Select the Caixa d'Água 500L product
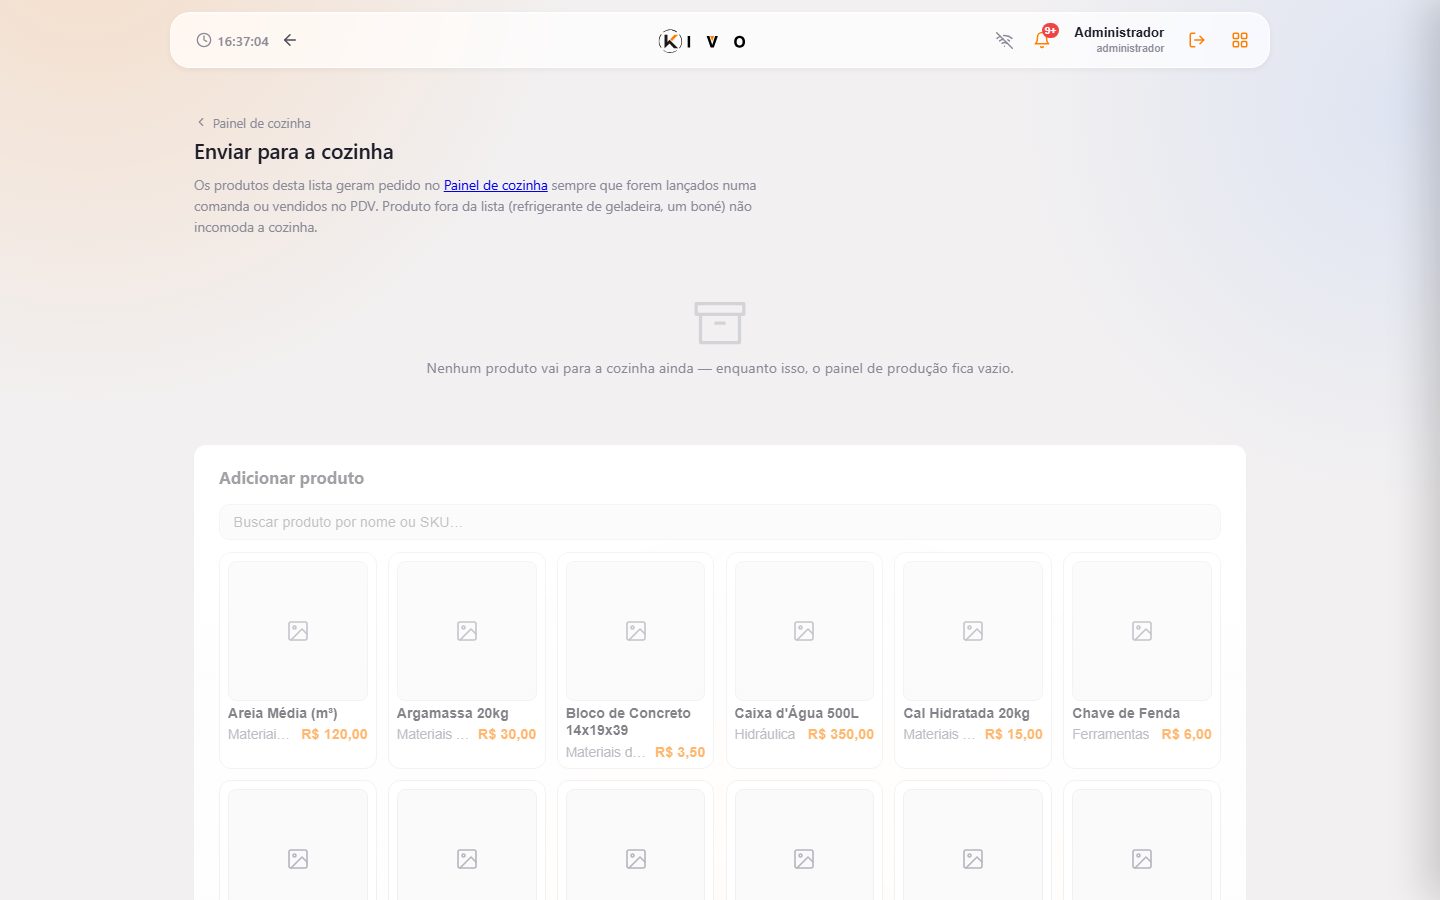 (x=804, y=660)
